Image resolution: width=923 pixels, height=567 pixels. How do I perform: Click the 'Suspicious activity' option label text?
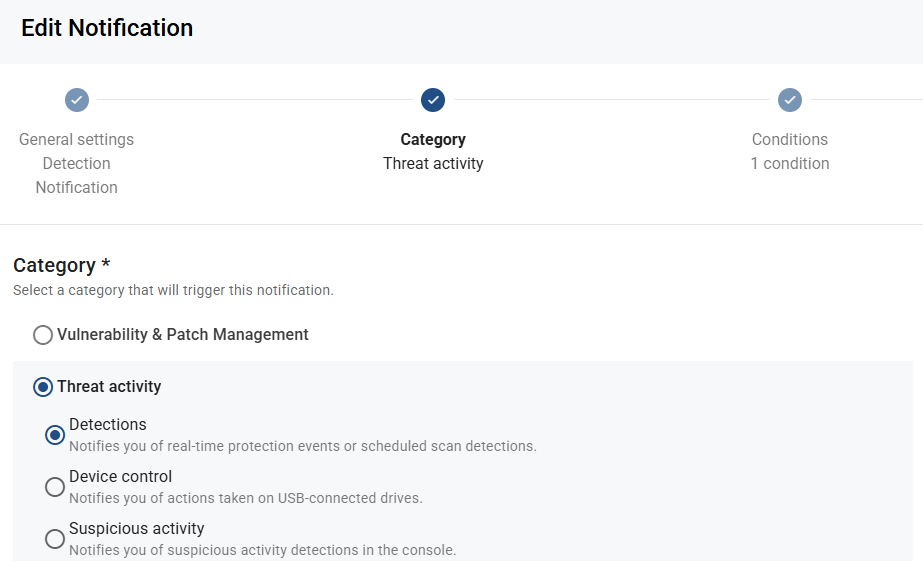(x=137, y=529)
